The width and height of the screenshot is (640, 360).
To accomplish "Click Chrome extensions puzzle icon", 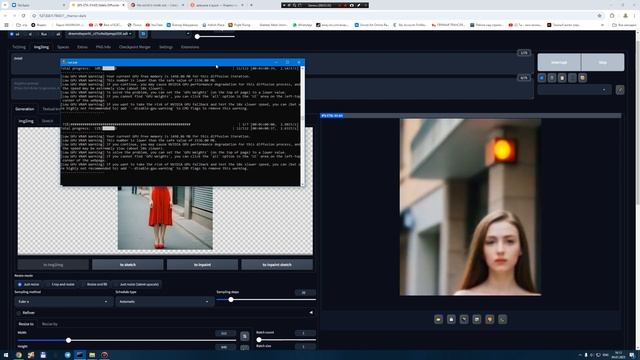I will (612, 16).
